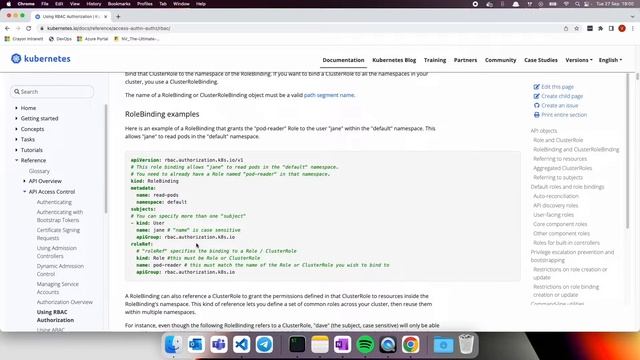Open Case Studies nav item

coord(541,60)
